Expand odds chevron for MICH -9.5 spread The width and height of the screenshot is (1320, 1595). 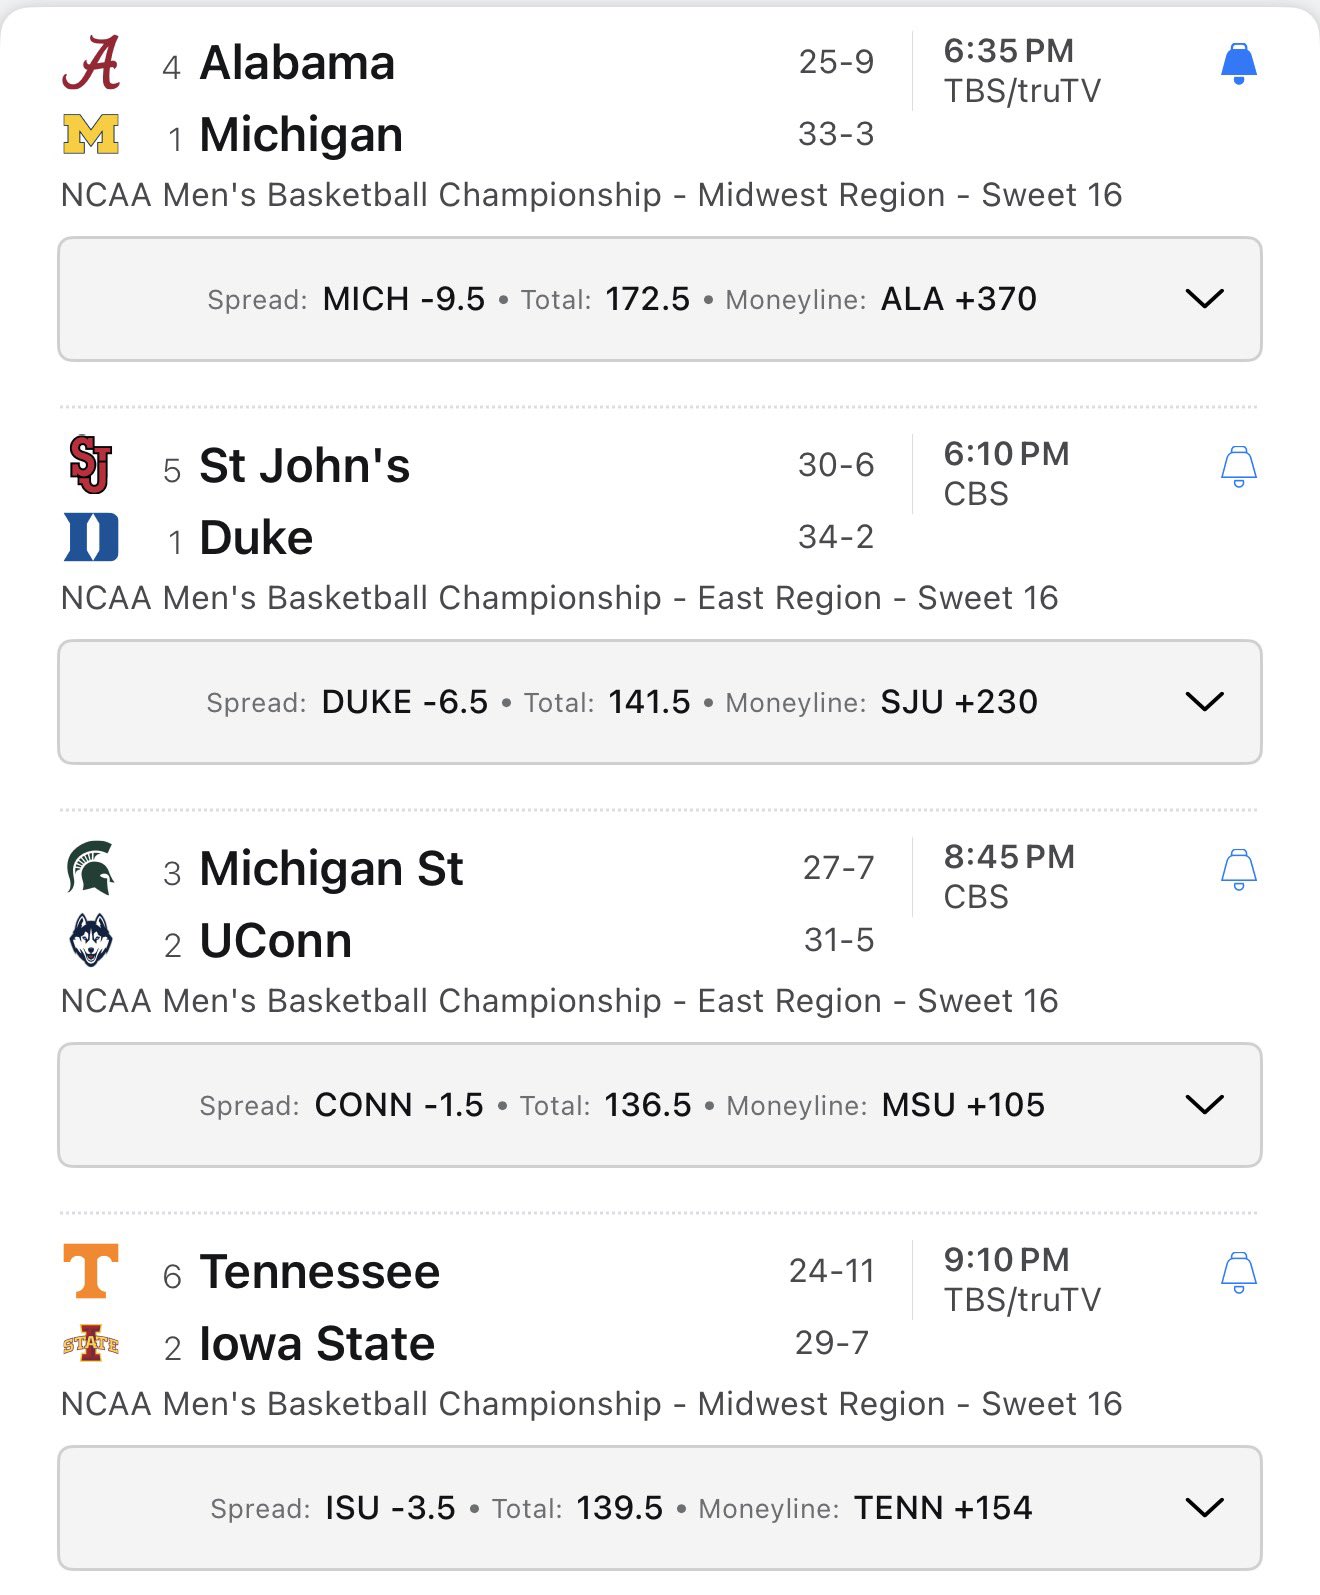click(1204, 299)
